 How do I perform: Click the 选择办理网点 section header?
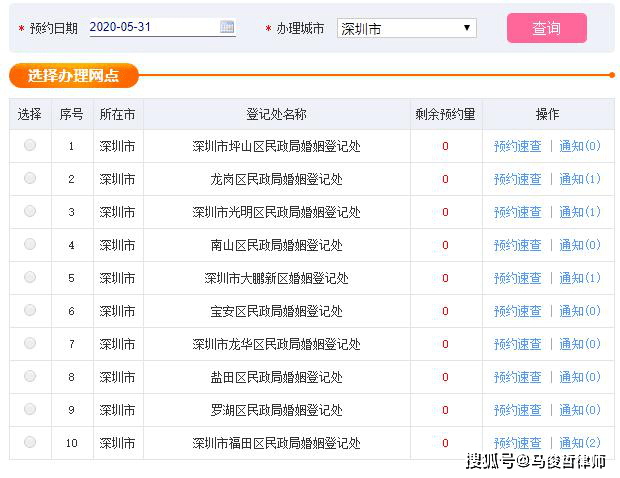click(x=74, y=75)
